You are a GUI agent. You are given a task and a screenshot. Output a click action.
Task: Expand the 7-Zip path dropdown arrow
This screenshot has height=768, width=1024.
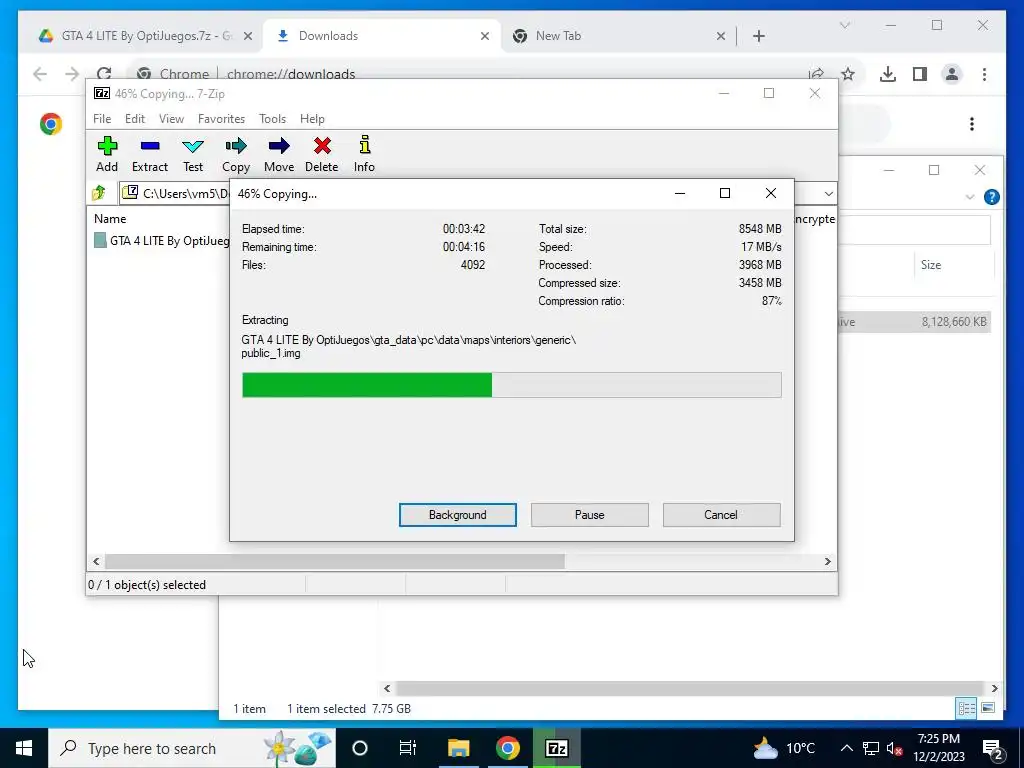point(828,193)
